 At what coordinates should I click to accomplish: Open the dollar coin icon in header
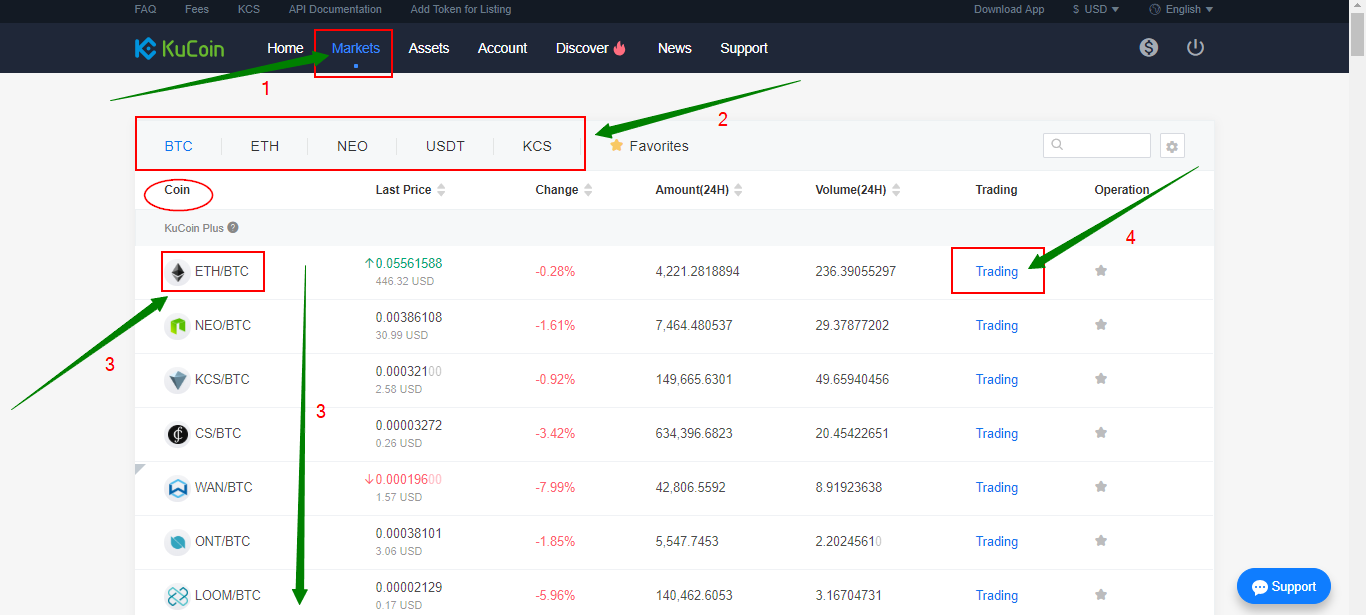pos(1149,47)
